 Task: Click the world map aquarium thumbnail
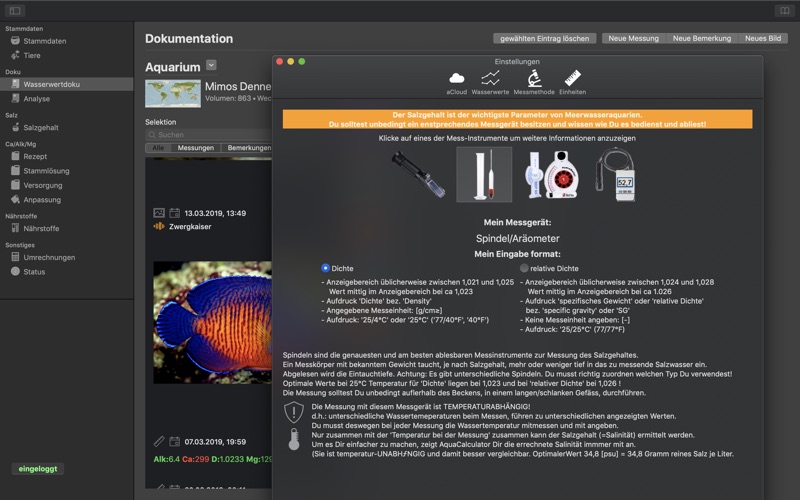pyautogui.click(x=173, y=93)
